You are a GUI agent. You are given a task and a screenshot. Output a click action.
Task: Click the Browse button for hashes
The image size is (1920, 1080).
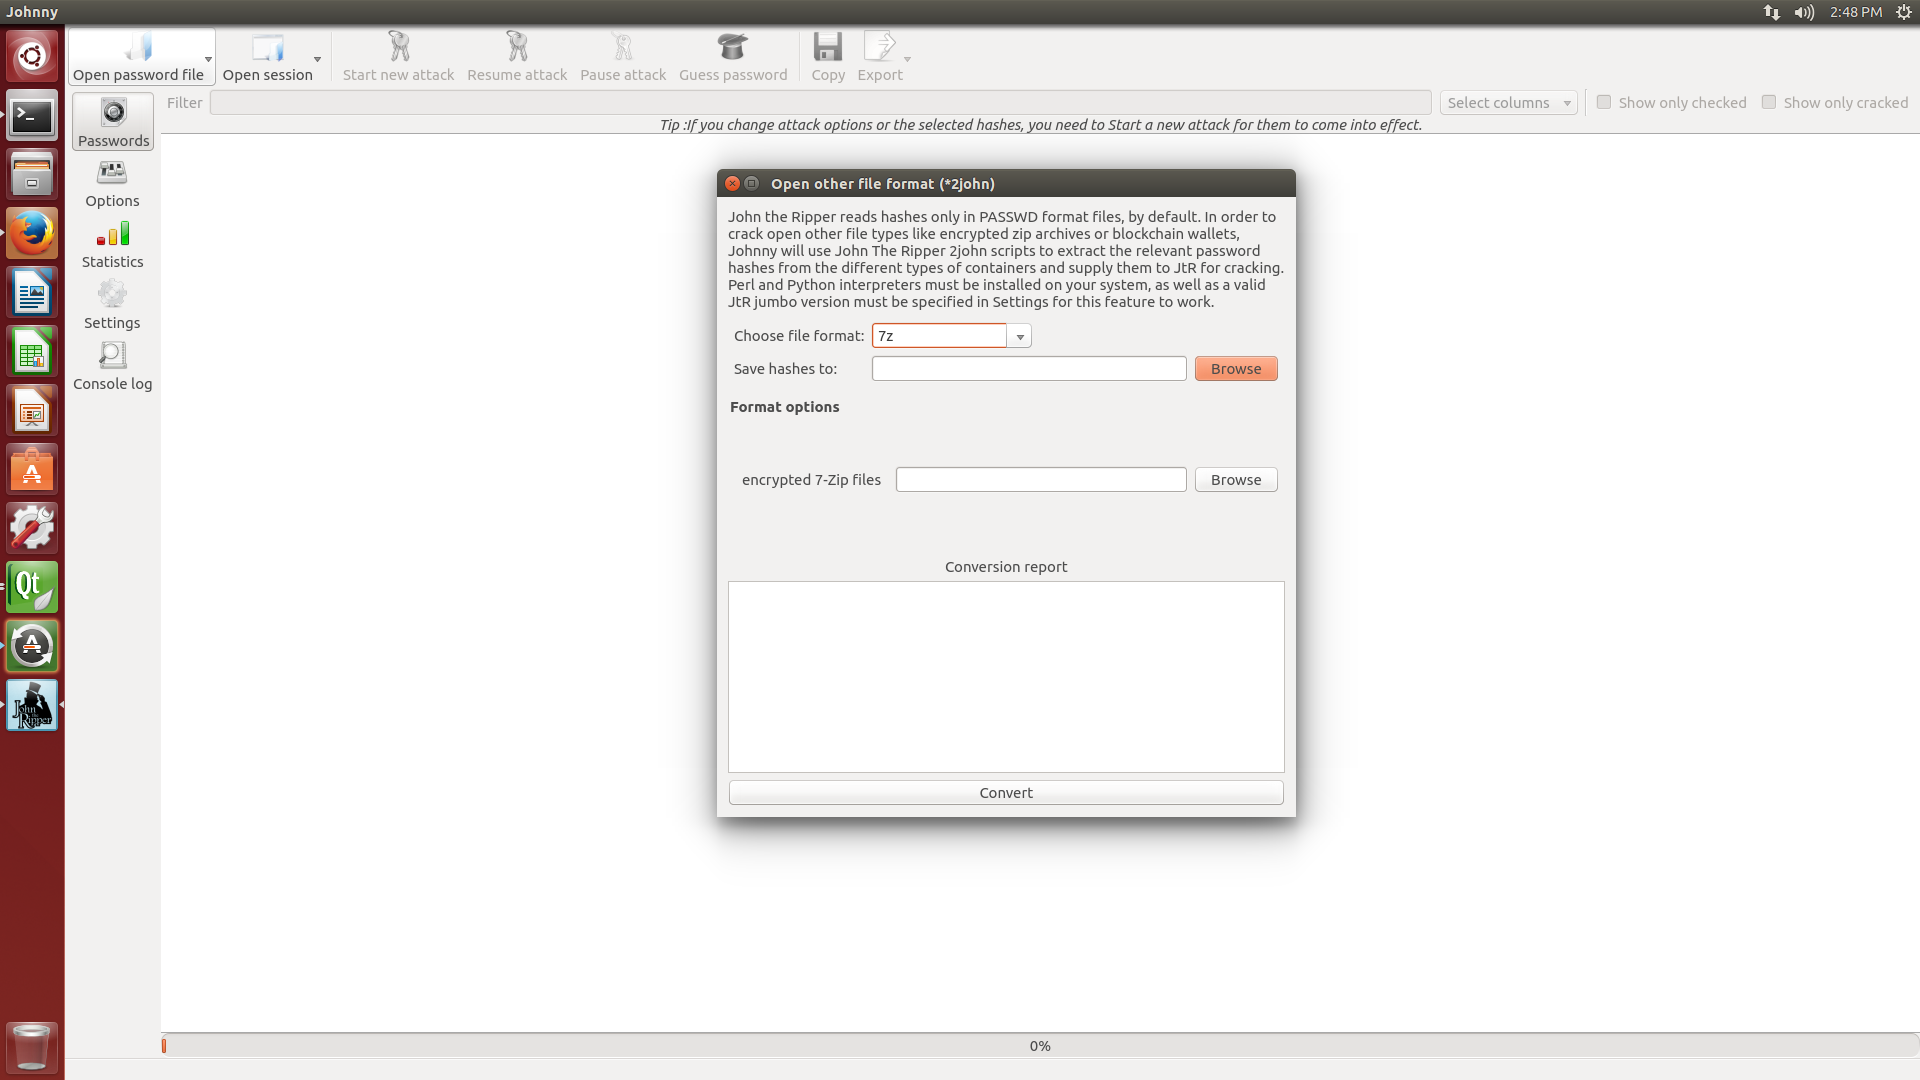click(x=1236, y=368)
